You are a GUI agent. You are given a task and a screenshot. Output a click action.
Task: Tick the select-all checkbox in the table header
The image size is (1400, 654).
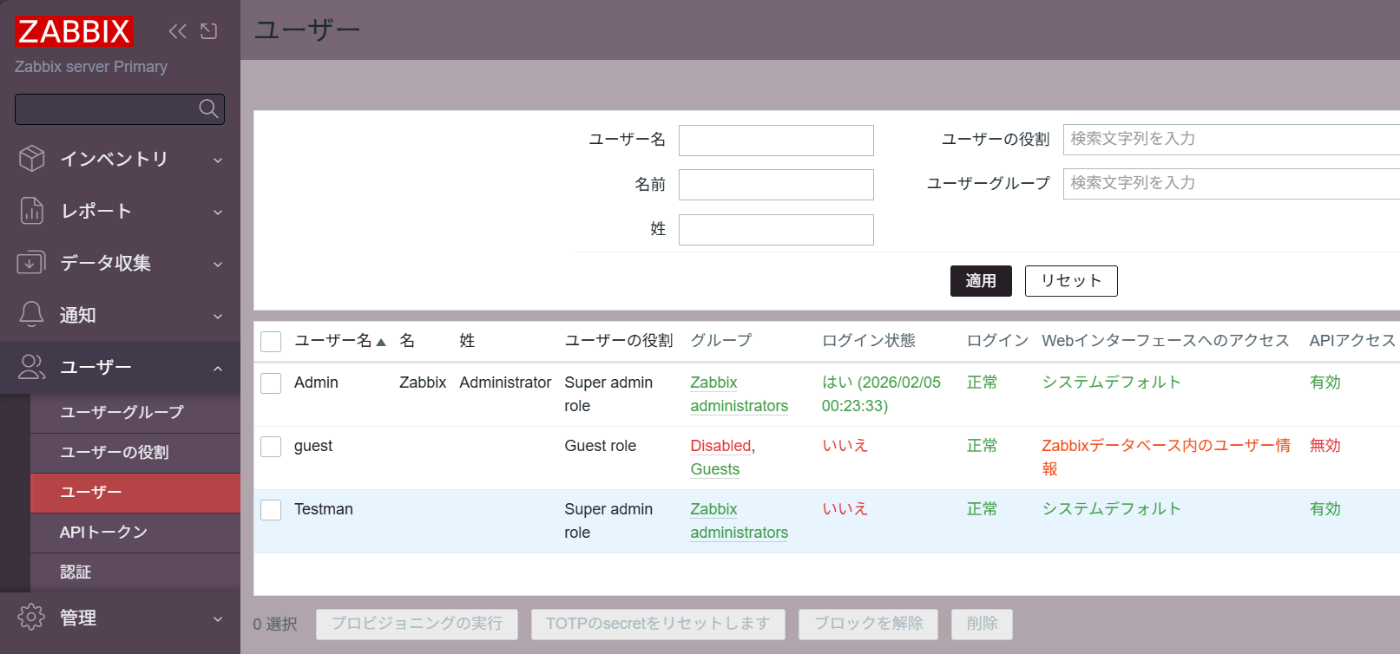(271, 342)
